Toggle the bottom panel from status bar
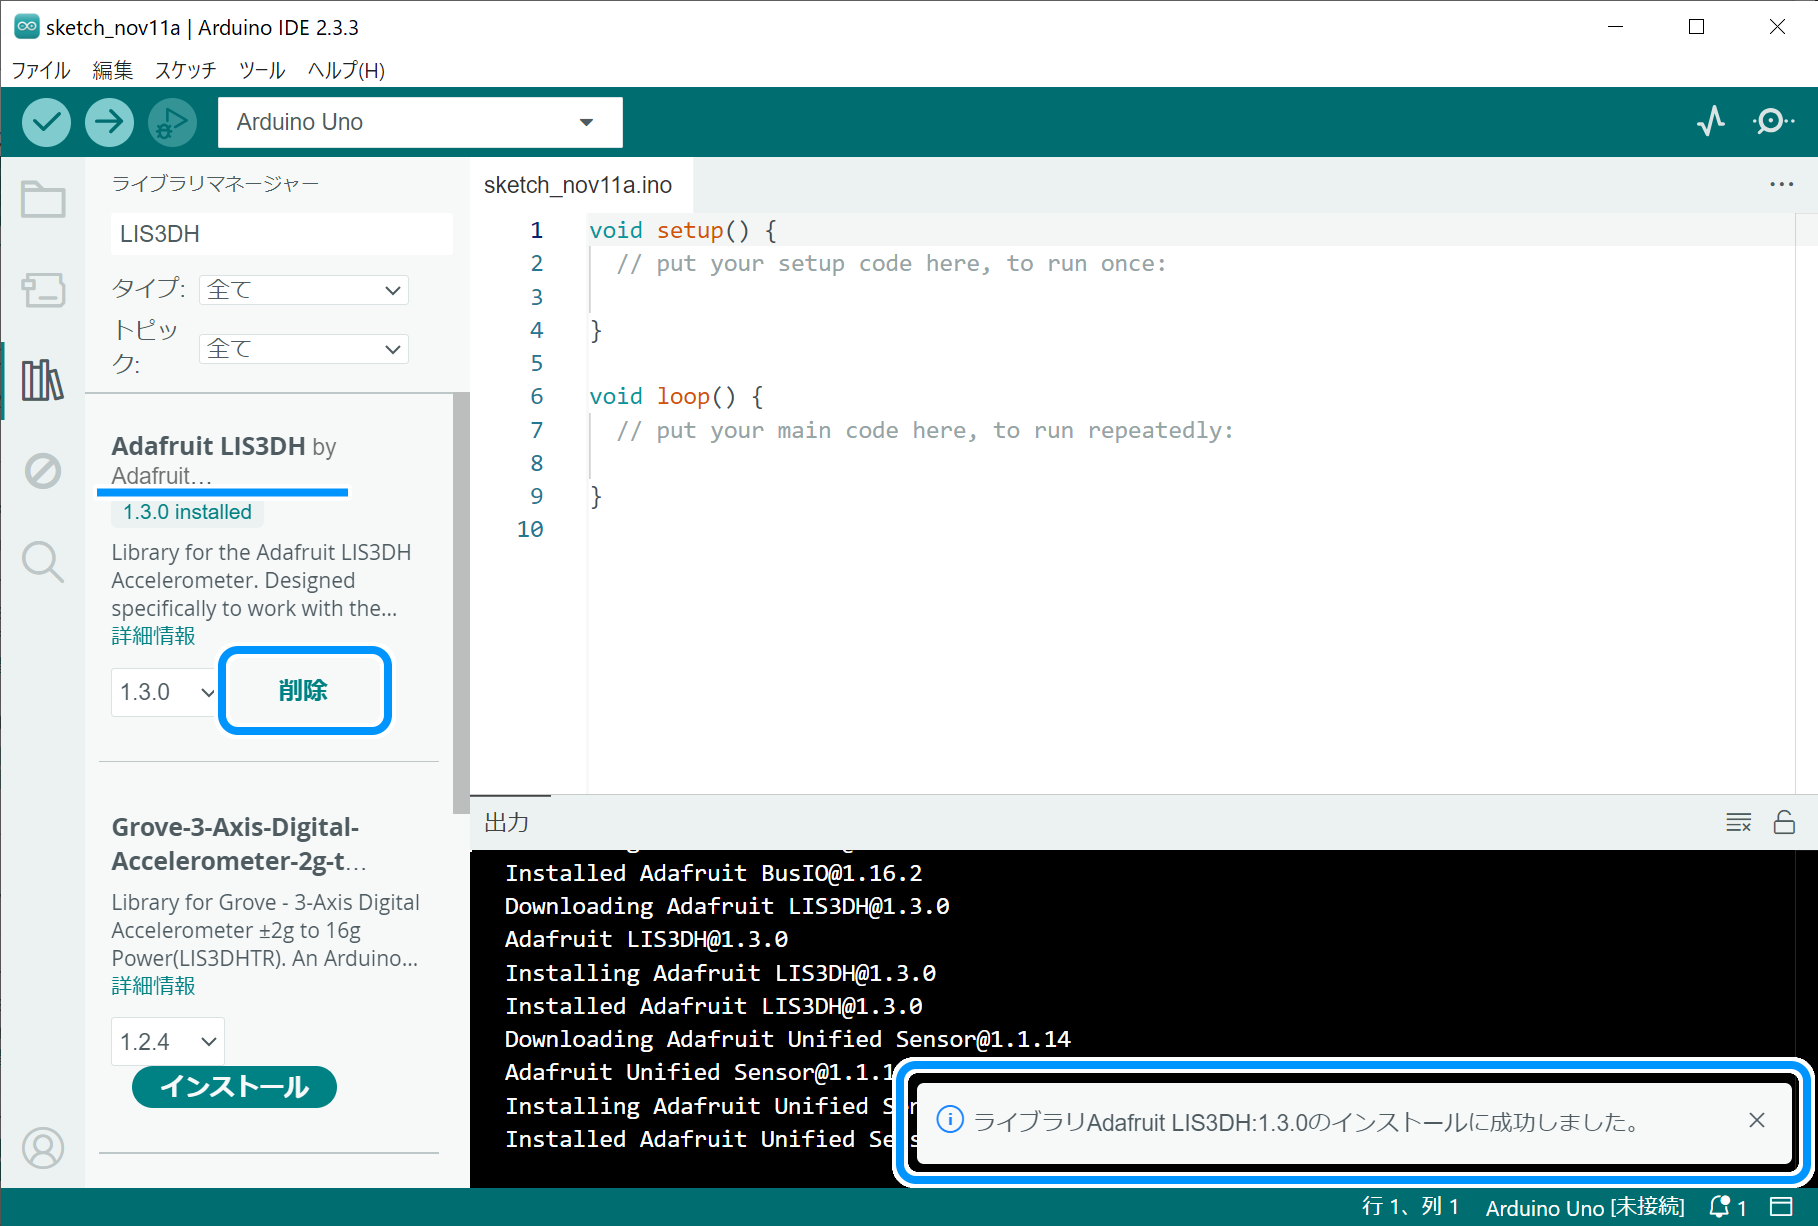The height and width of the screenshot is (1226, 1818). (1781, 1207)
